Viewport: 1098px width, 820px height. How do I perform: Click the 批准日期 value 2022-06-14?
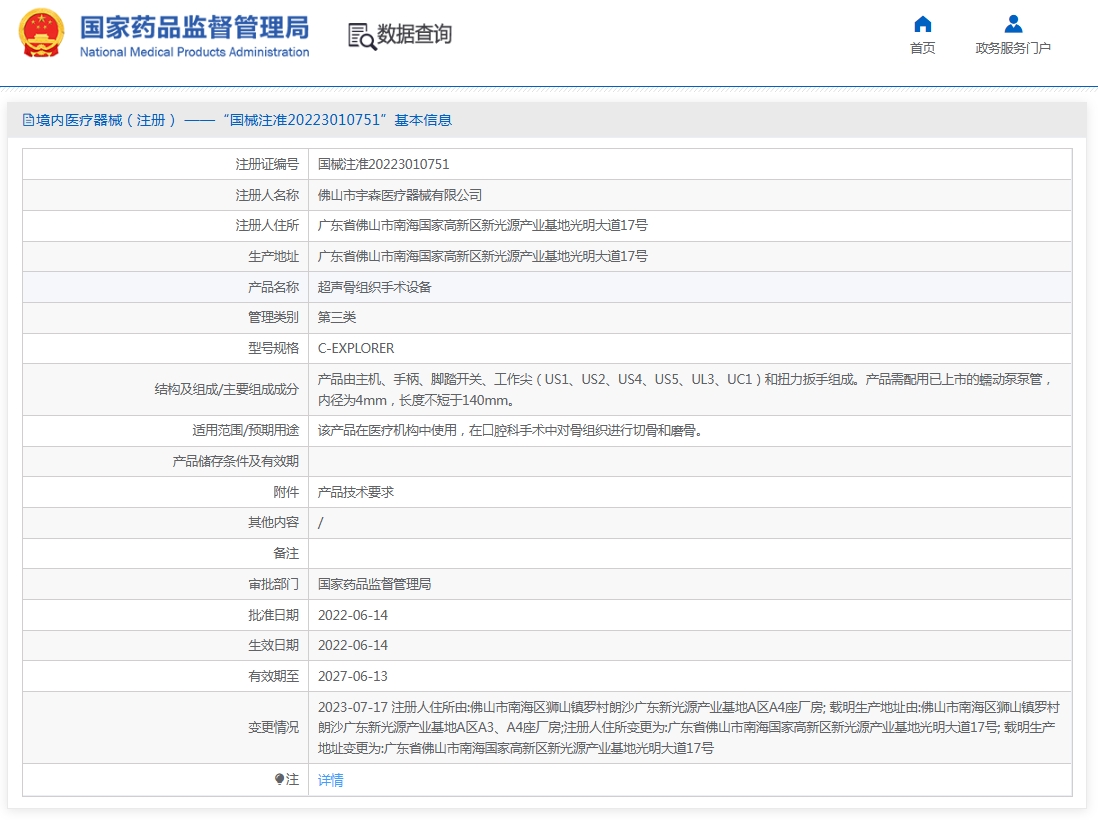click(x=353, y=615)
